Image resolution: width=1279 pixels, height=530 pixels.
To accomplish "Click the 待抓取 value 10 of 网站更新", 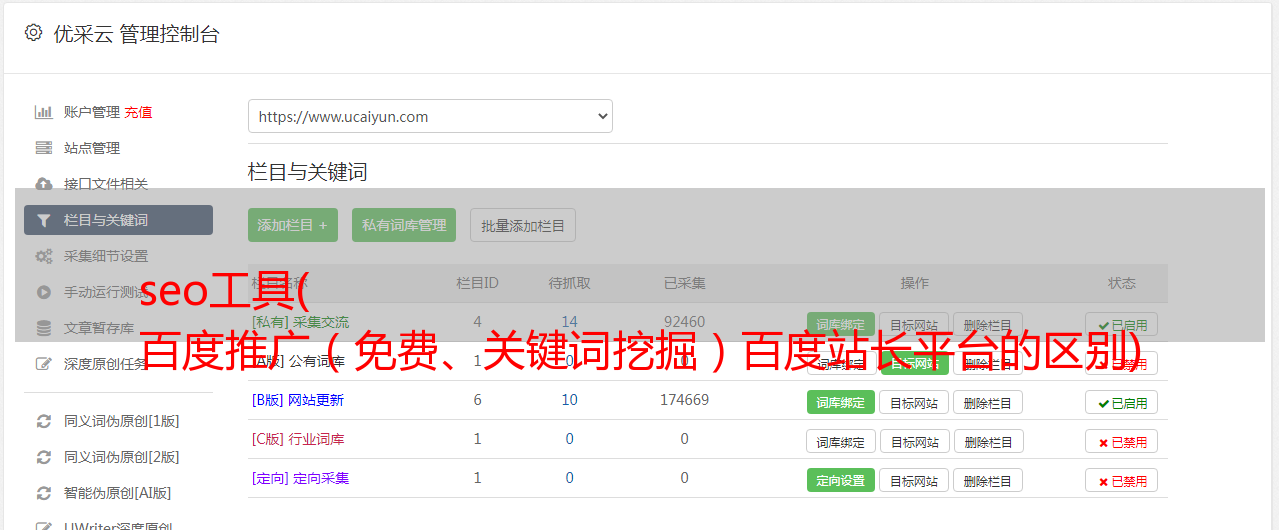I will point(569,400).
